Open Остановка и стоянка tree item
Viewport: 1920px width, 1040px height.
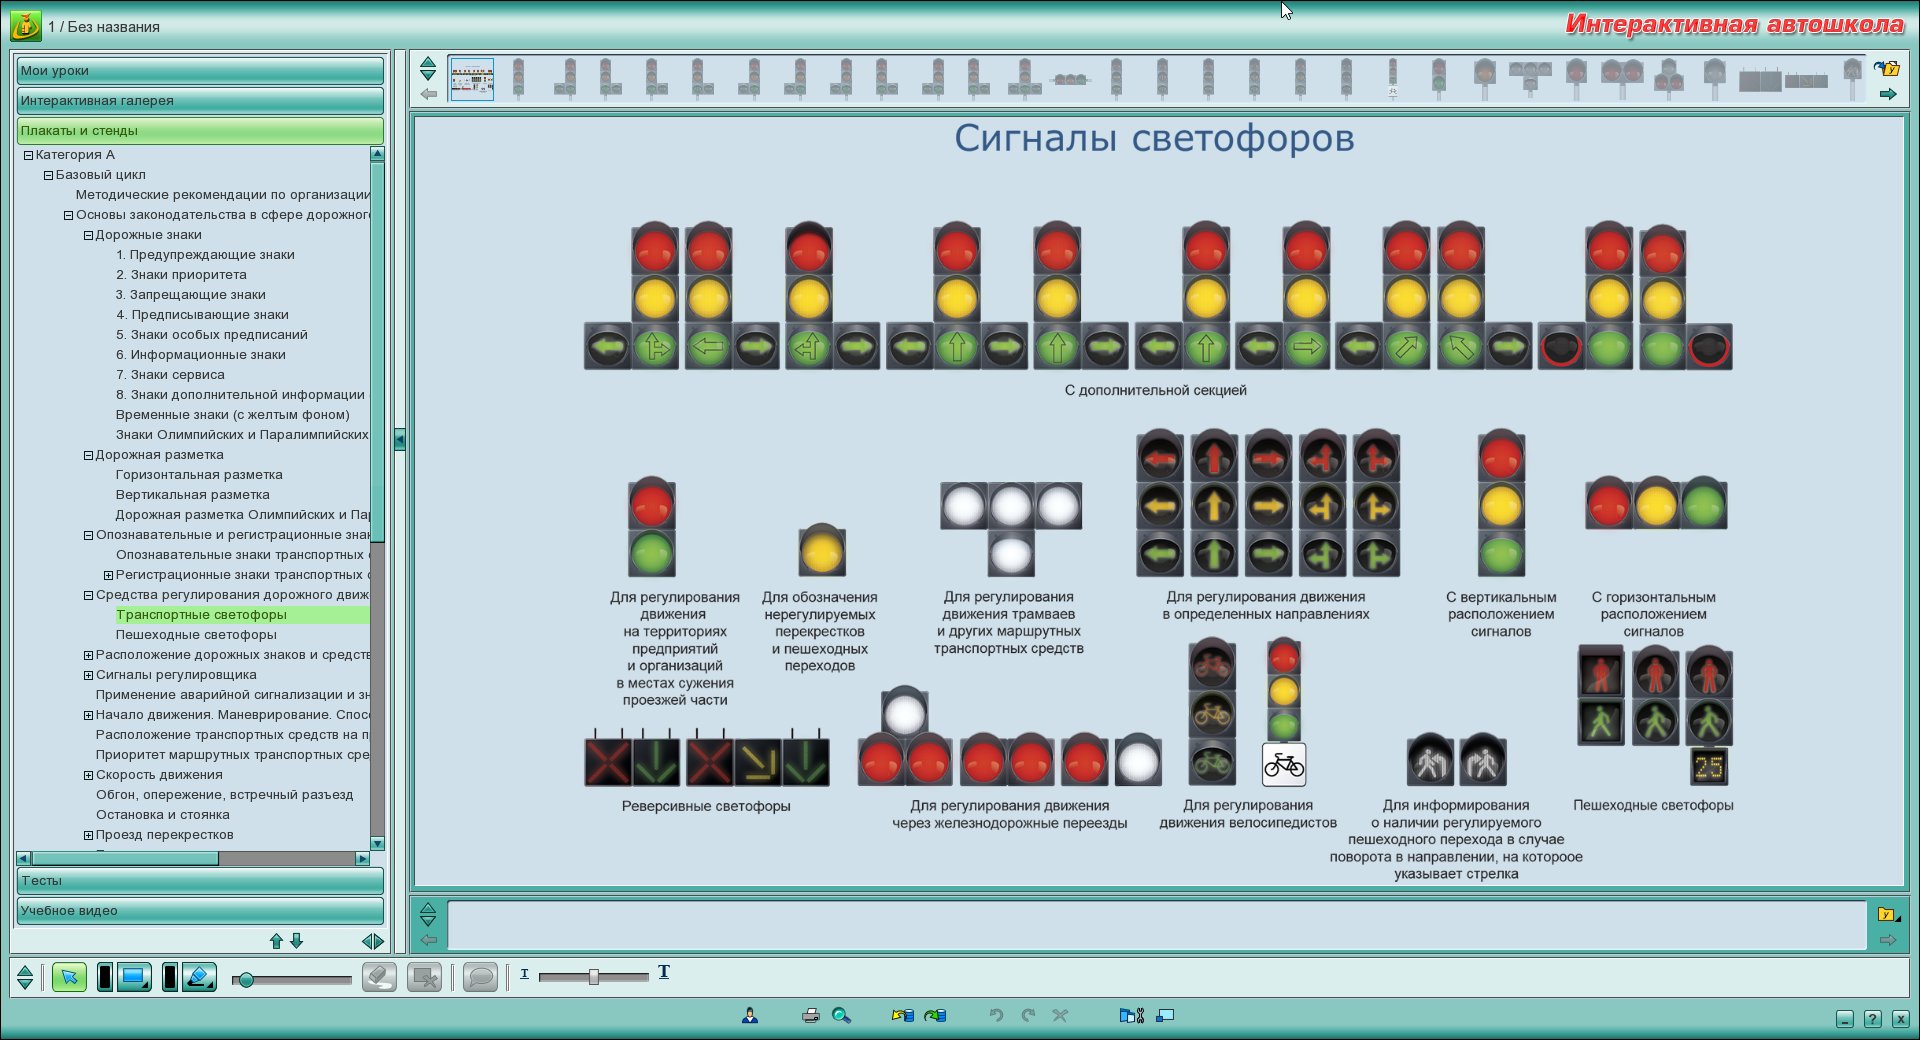click(163, 815)
